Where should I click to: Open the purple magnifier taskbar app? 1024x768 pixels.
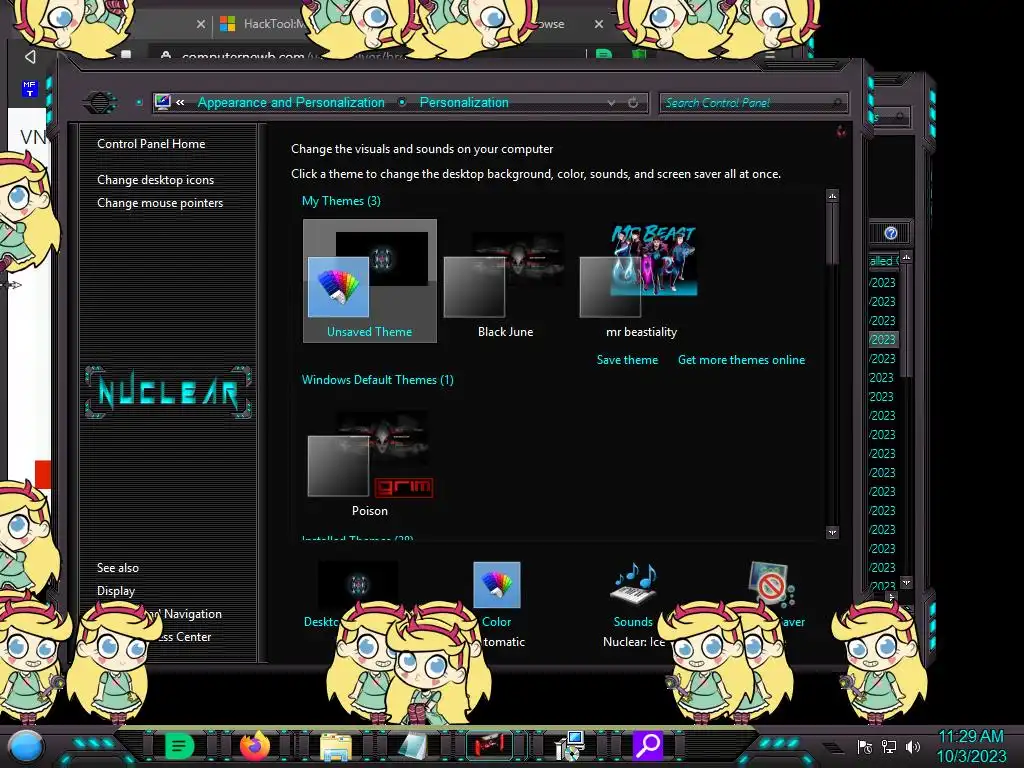(x=647, y=745)
